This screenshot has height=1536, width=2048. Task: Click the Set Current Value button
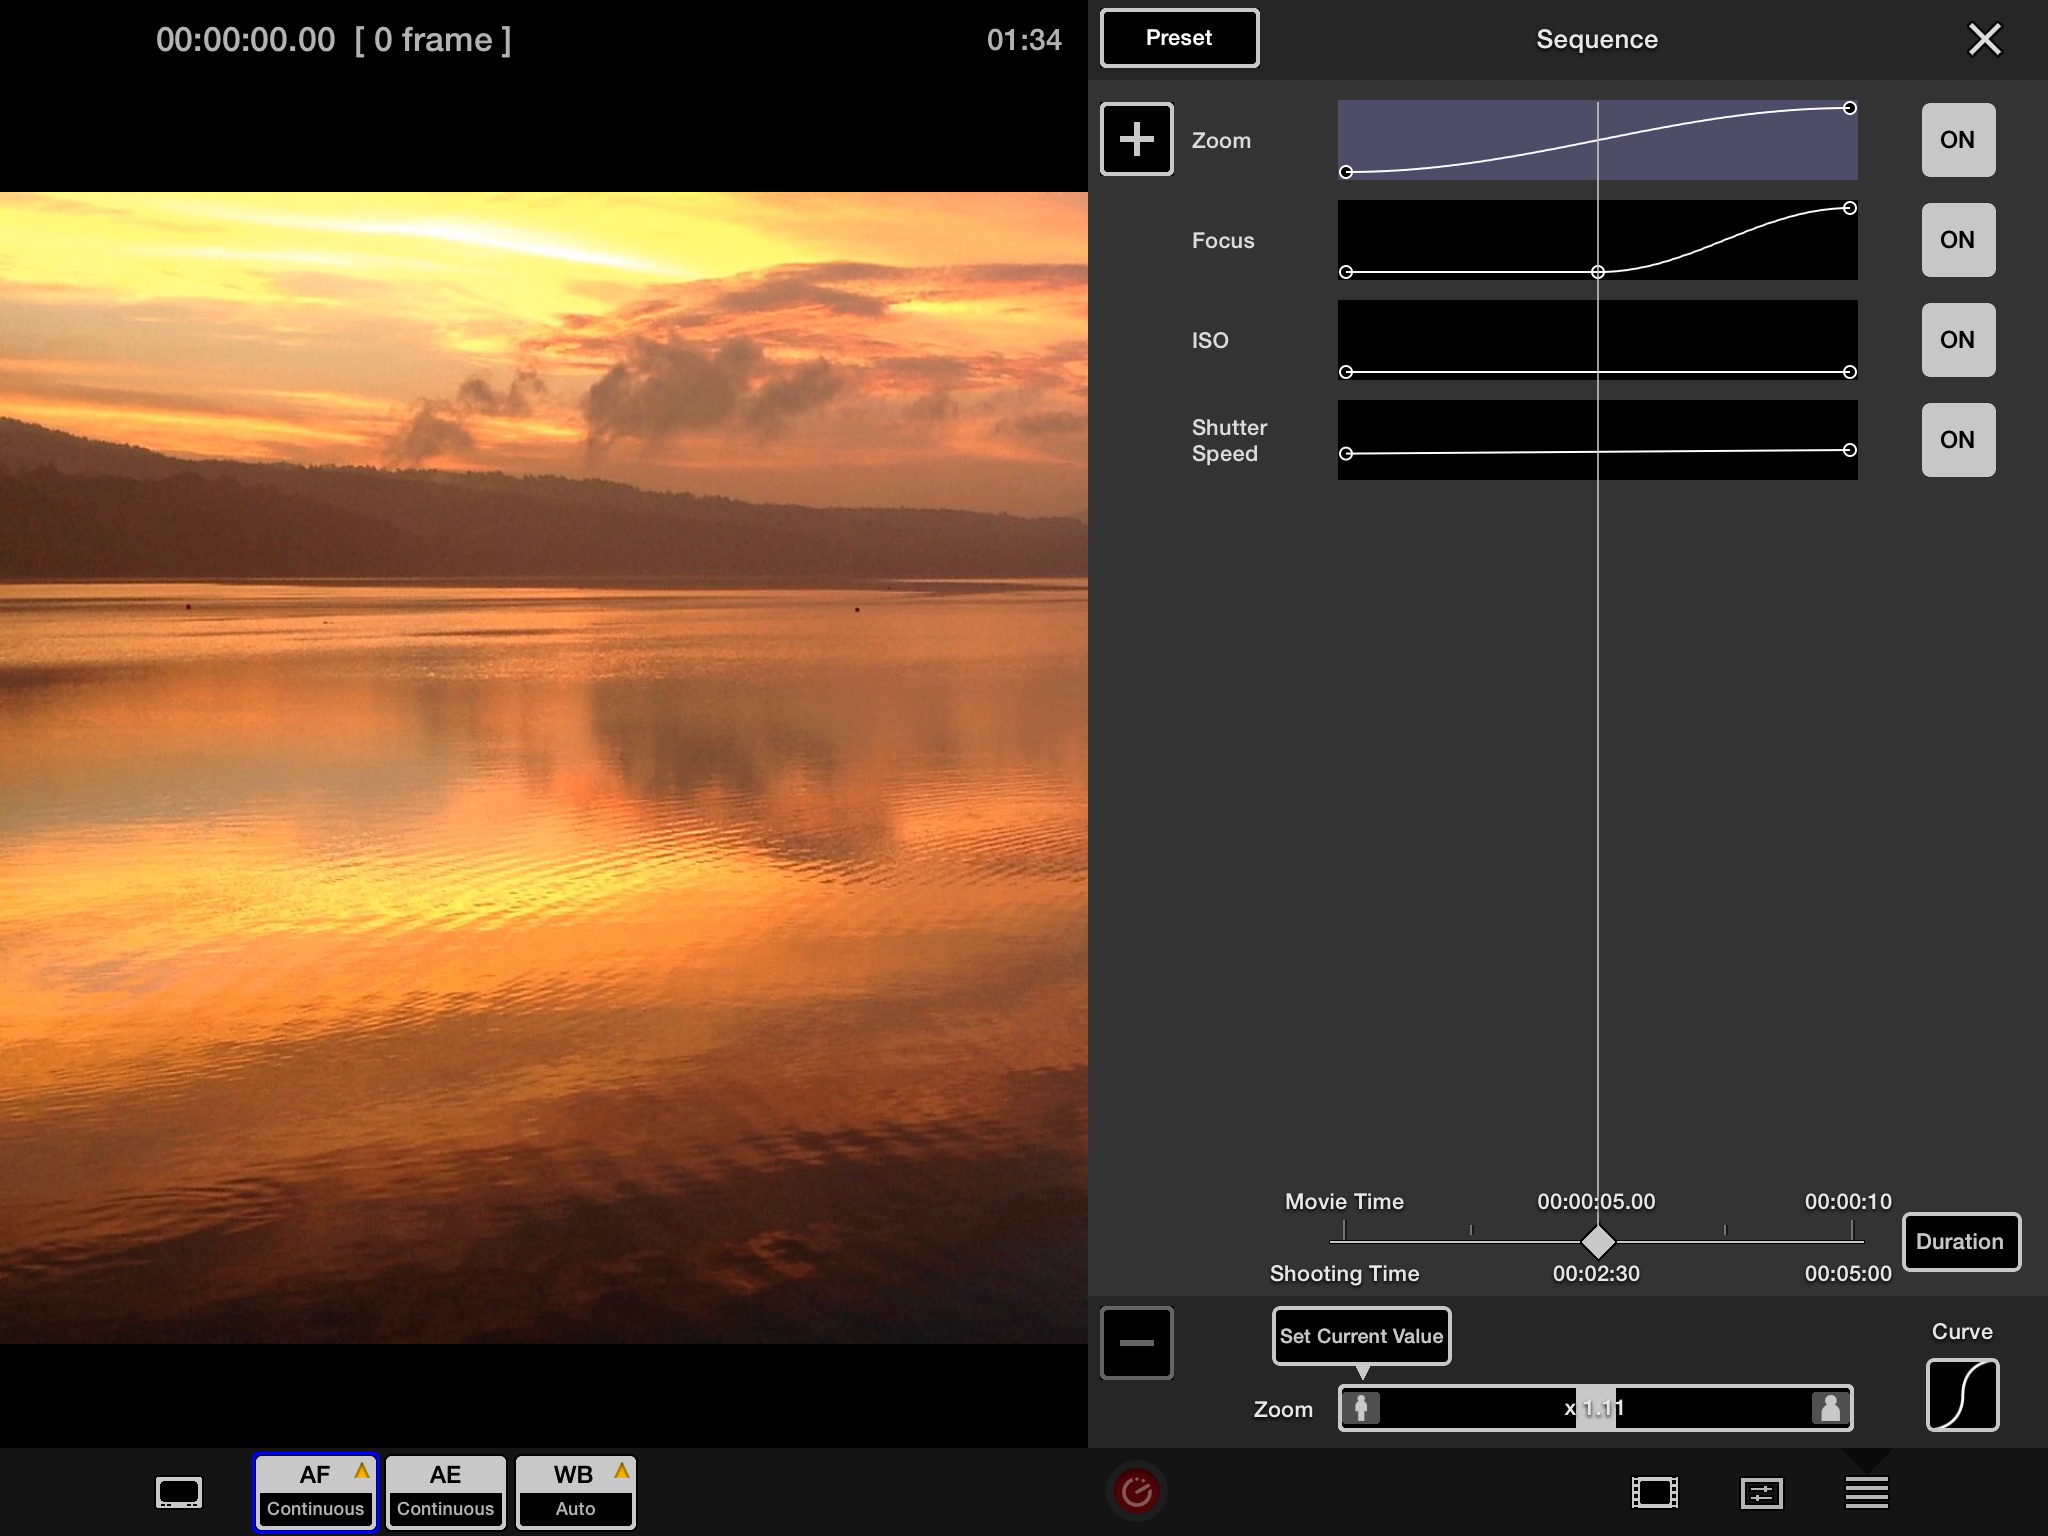coord(1359,1336)
